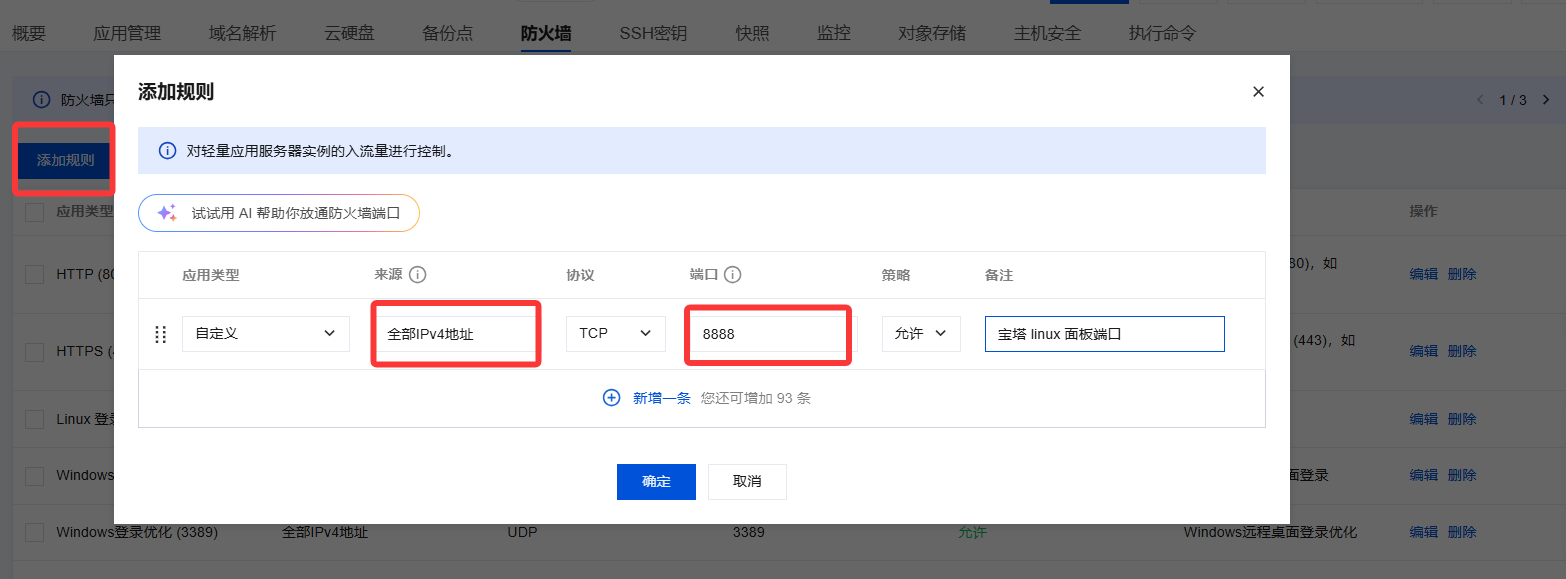Open the TCP protocol dropdown
The image size is (1566, 579).
click(615, 334)
